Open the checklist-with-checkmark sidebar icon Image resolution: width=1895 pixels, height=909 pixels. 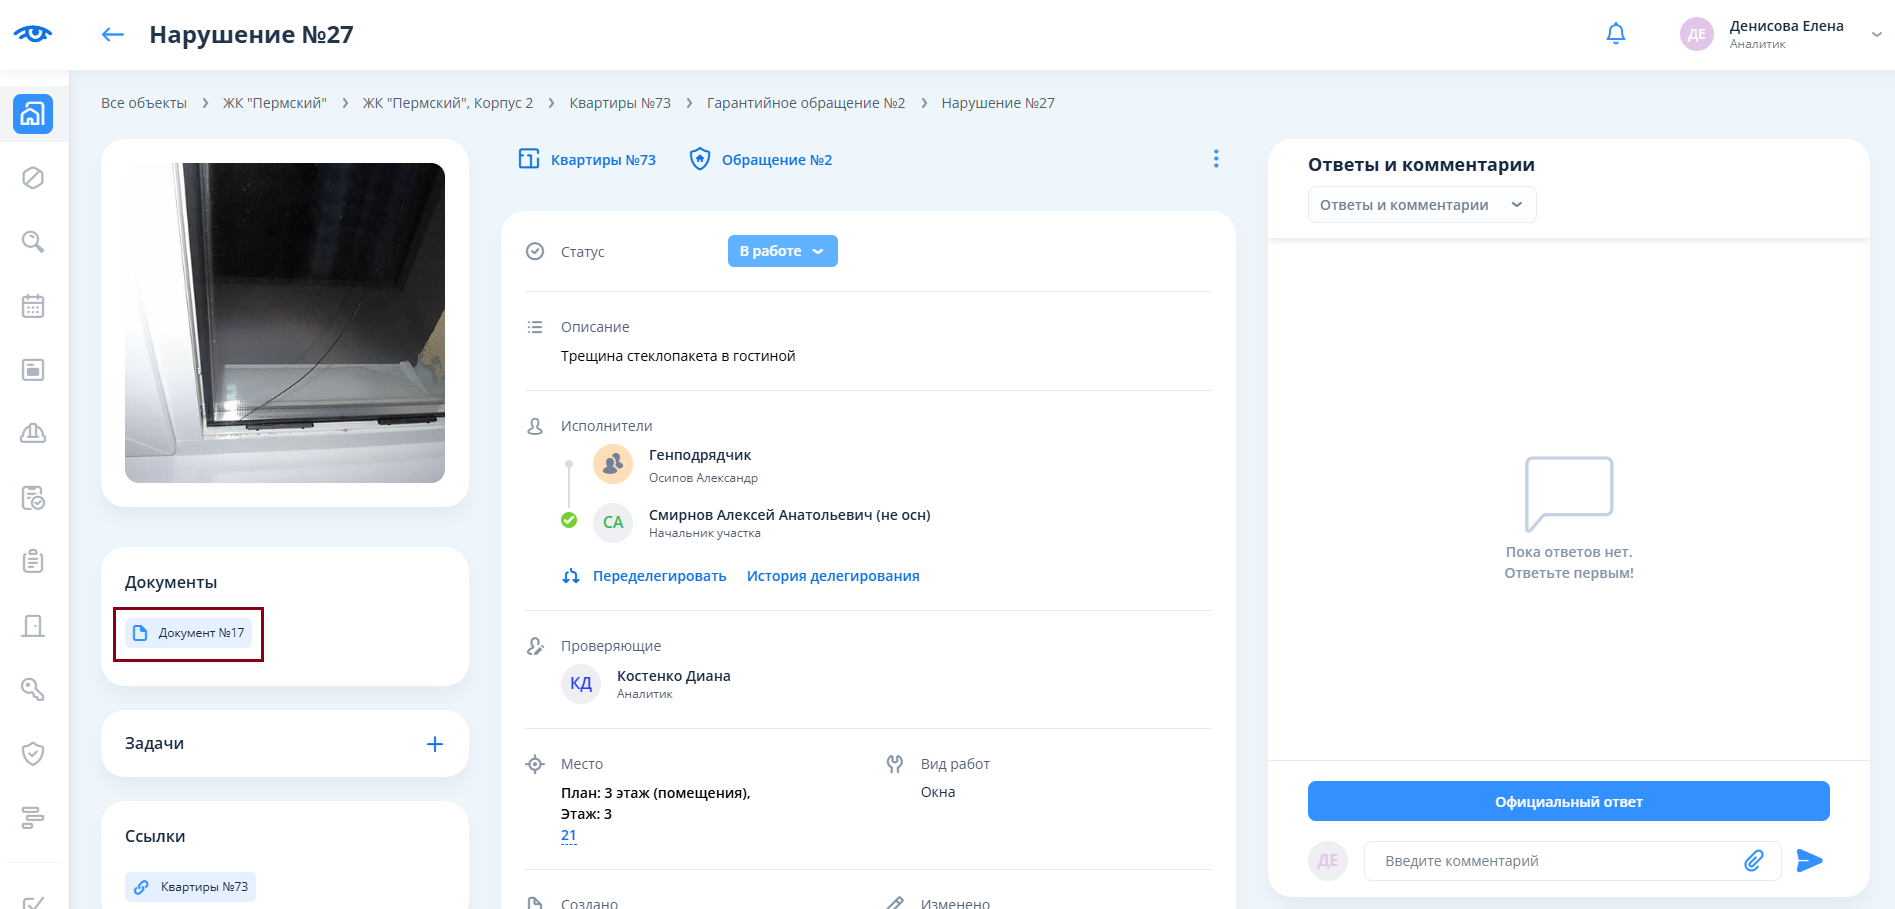pos(33,497)
